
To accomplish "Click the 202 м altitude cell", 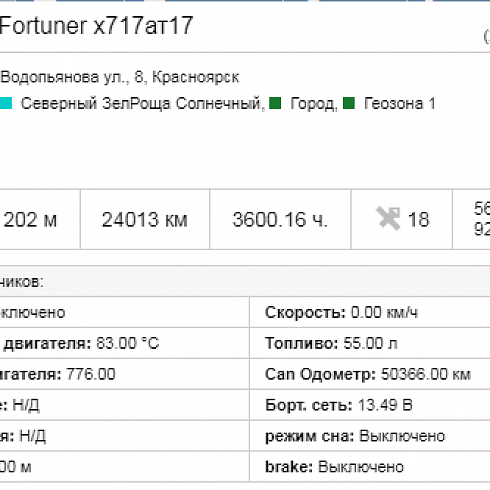I will coord(40,219).
